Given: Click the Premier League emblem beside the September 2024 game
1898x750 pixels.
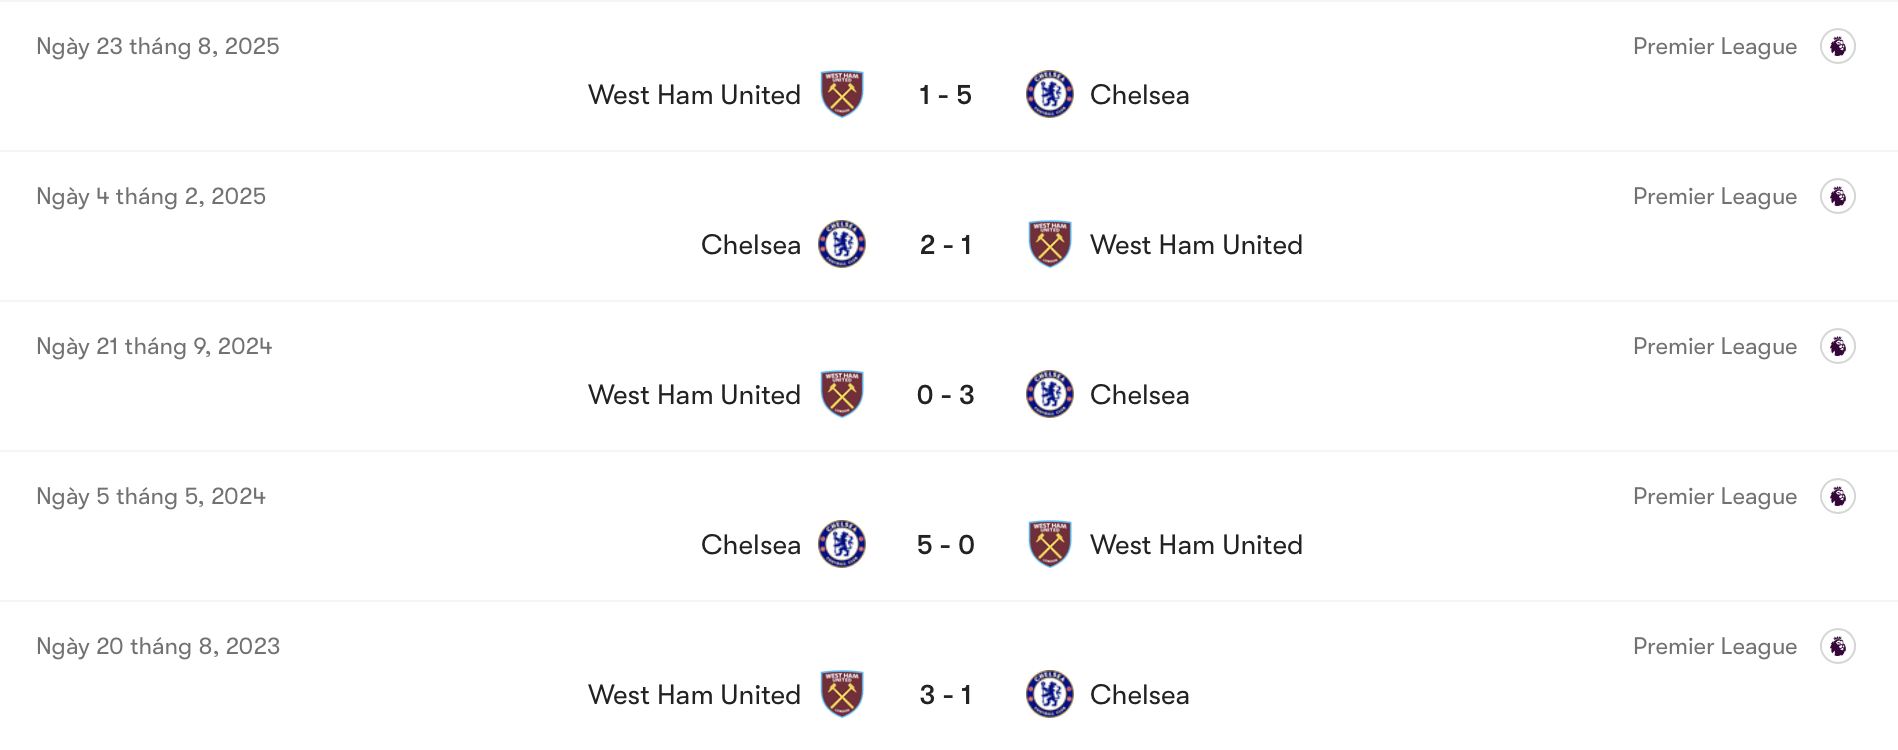Looking at the screenshot, I should [x=1838, y=346].
